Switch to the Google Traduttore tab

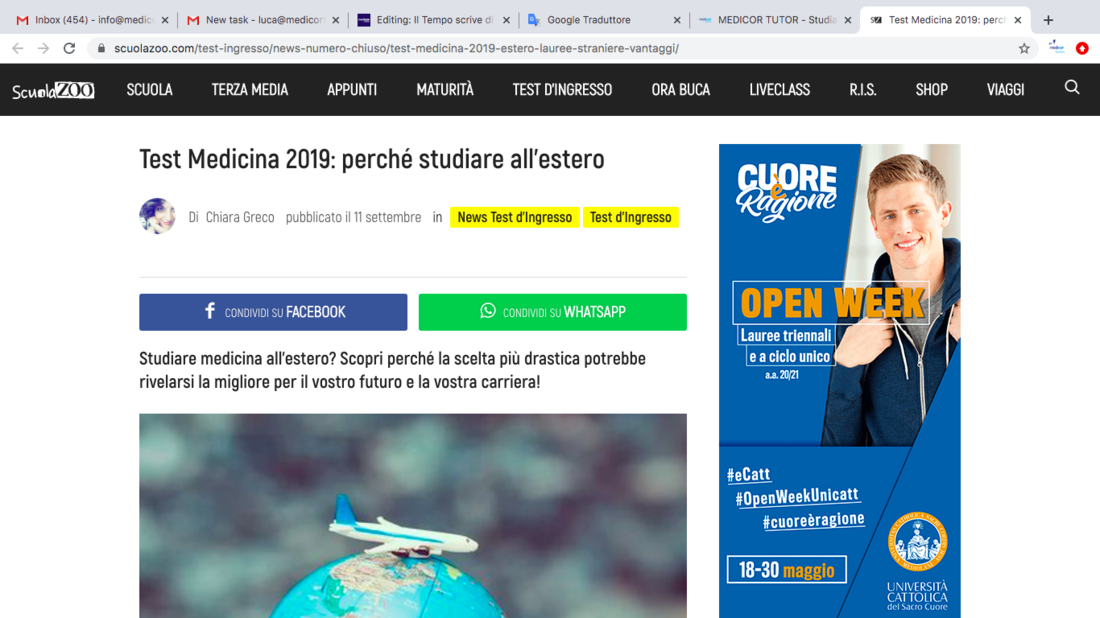point(604,20)
